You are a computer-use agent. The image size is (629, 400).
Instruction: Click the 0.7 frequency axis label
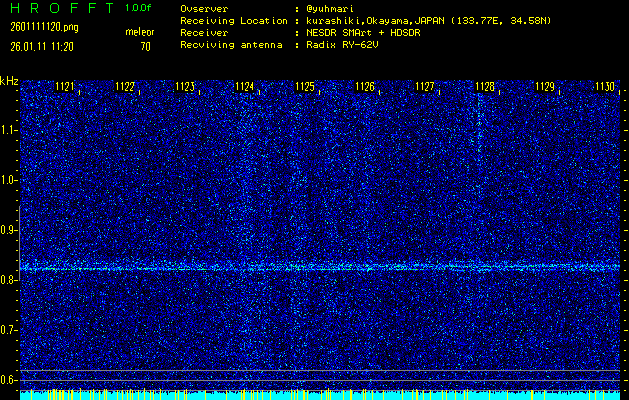[9, 330]
